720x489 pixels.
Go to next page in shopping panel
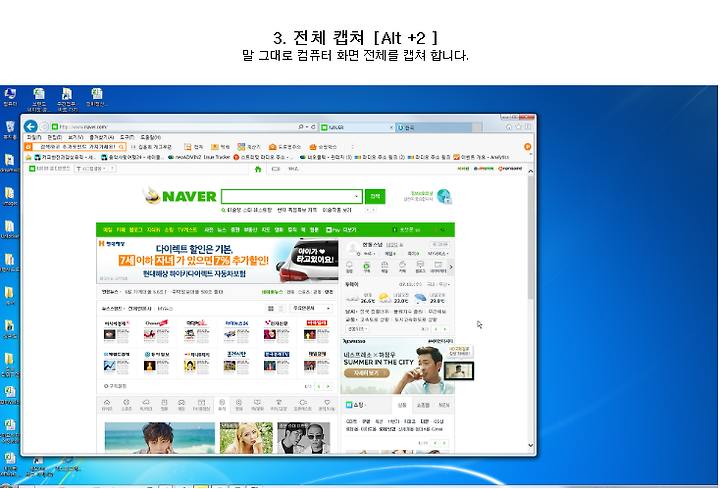pos(444,443)
